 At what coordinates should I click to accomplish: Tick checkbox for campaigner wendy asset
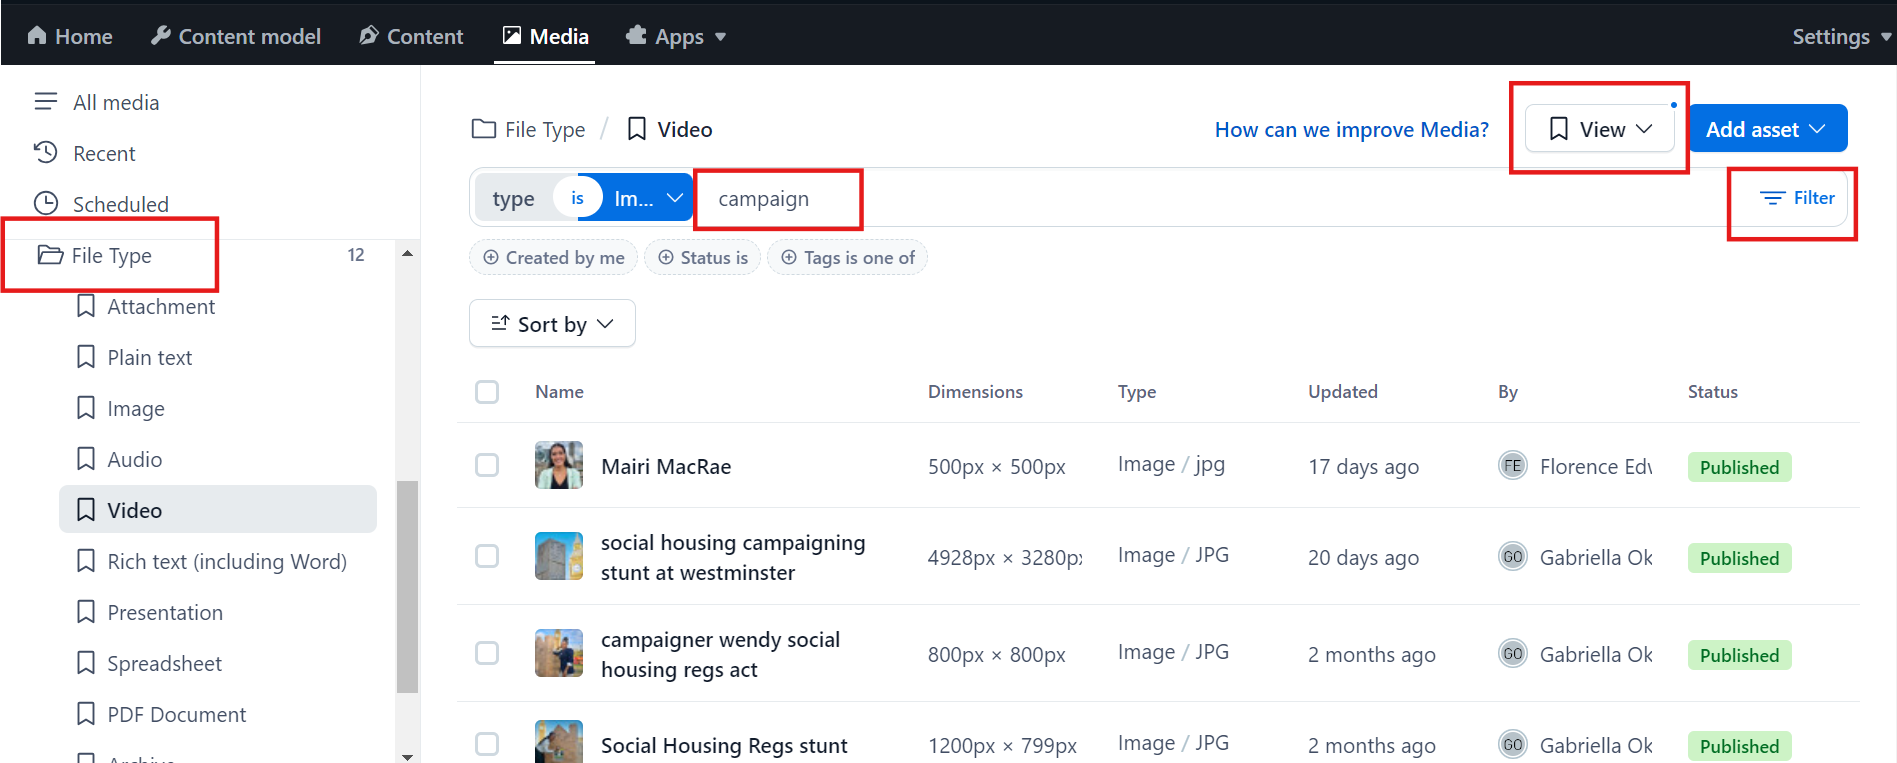[487, 653]
